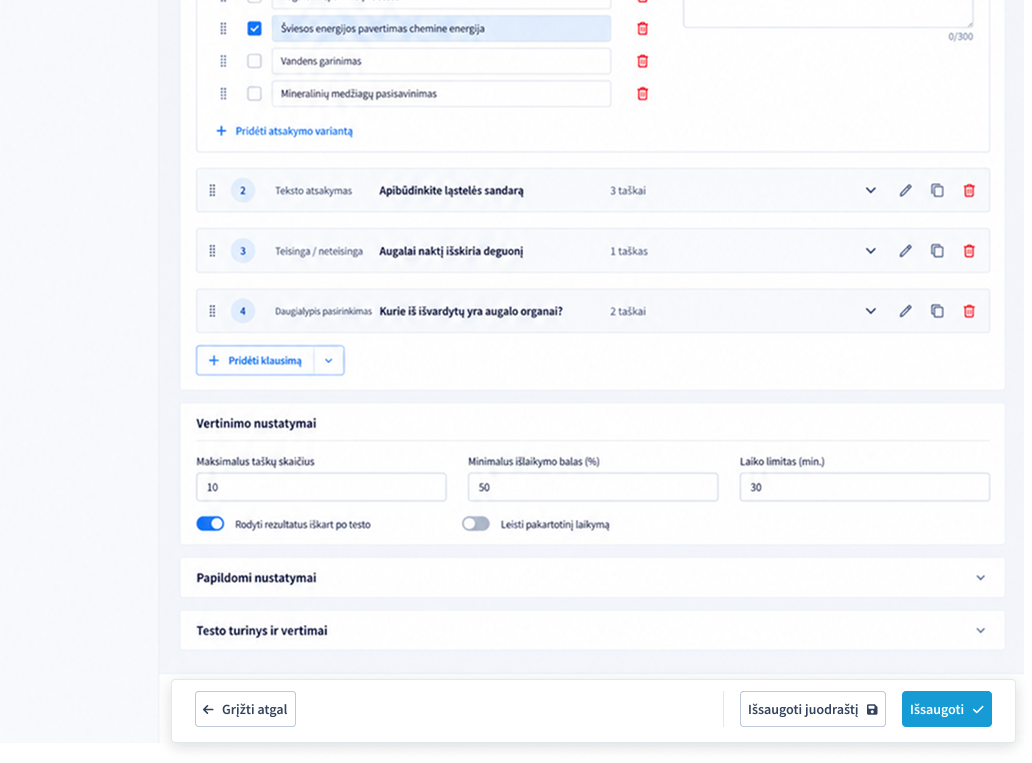Click the 'Teisinga / neteisinga' type label
The image size is (1032, 763).
click(319, 251)
